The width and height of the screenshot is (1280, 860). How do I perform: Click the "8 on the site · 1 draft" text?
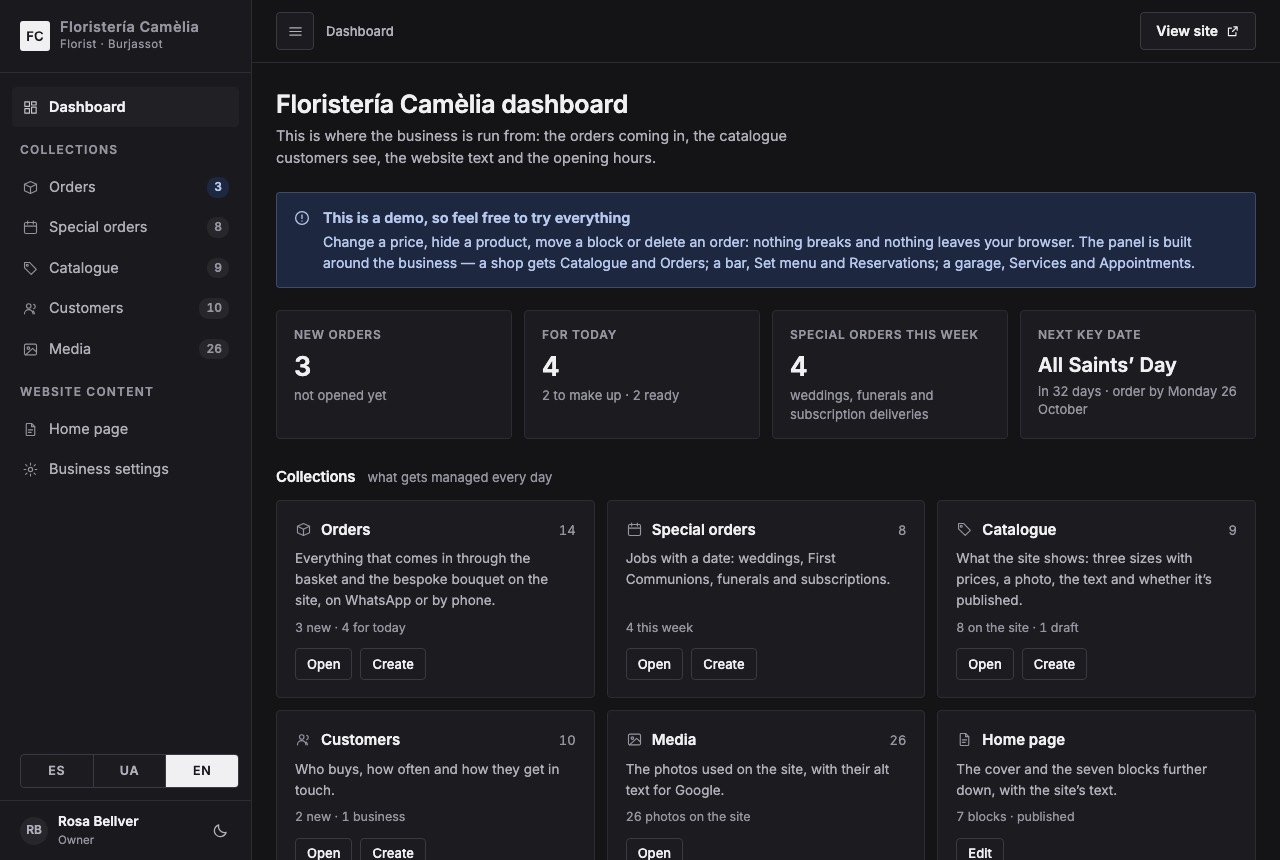(x=1017, y=628)
